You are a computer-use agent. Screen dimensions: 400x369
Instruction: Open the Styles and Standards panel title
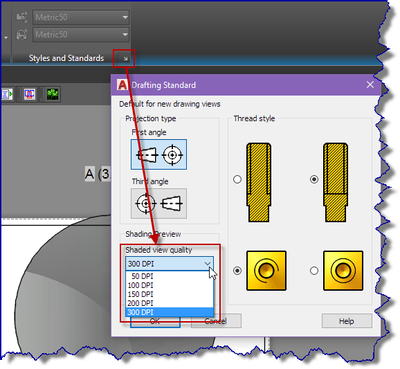[66, 58]
